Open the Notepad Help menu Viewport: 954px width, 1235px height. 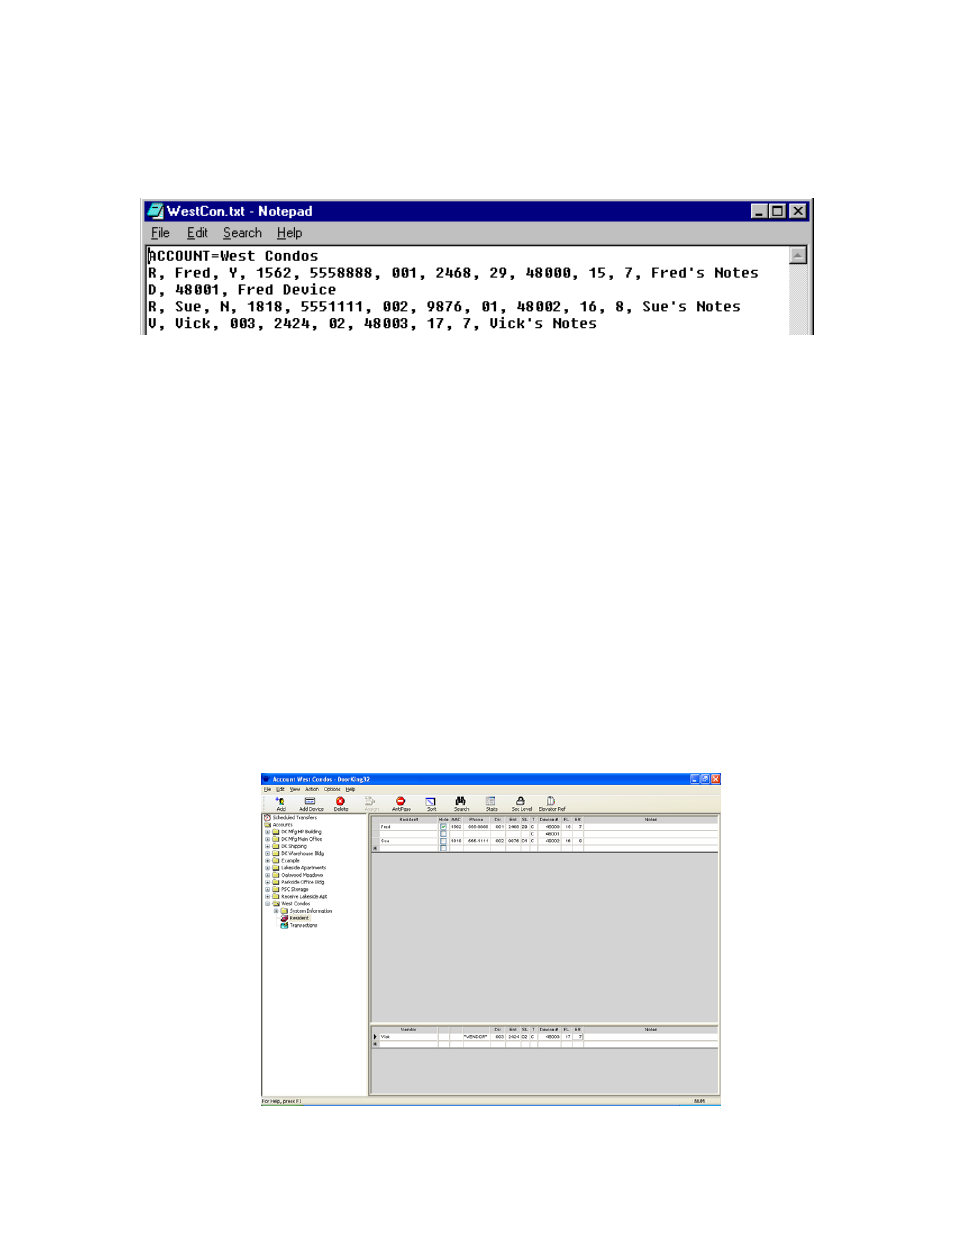(x=289, y=233)
